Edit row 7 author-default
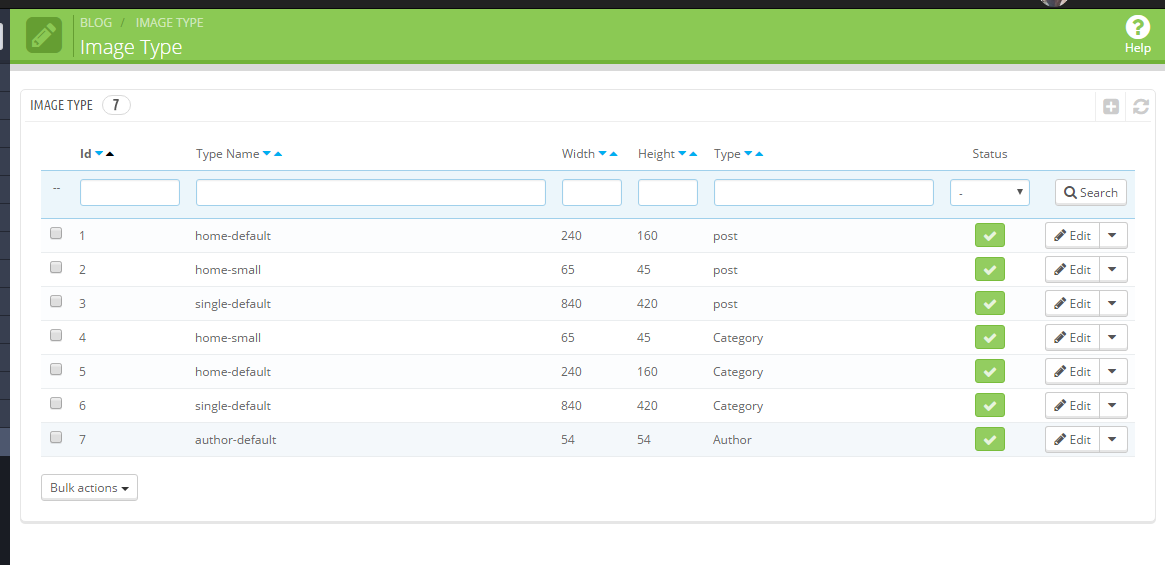 [x=1072, y=439]
